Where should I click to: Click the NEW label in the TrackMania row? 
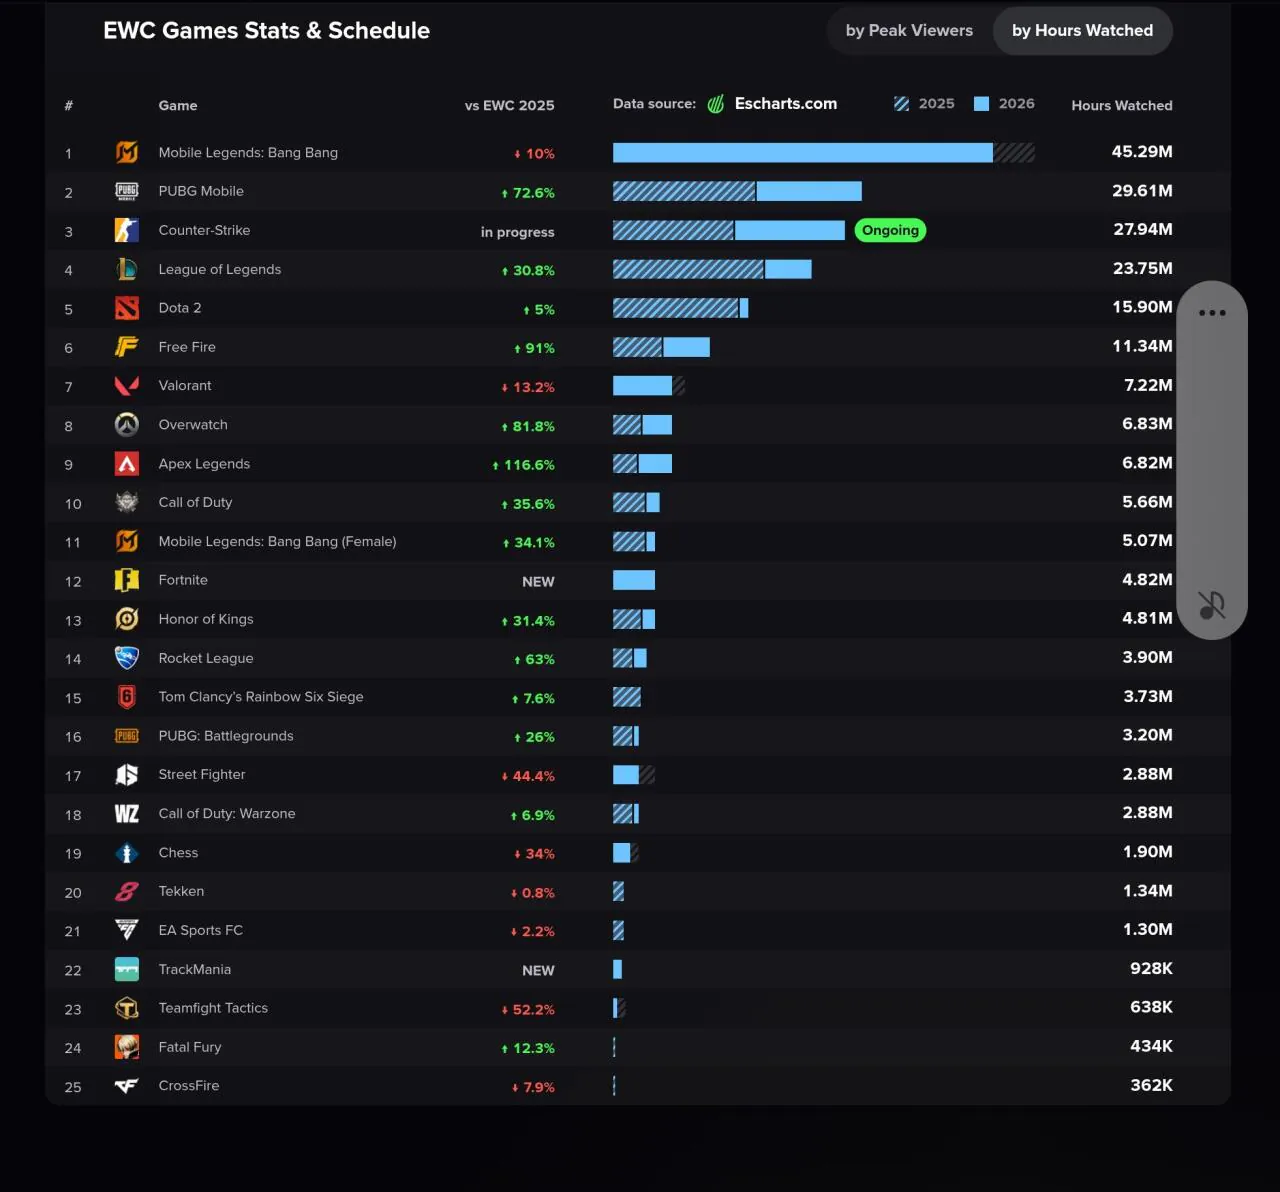[x=538, y=971]
